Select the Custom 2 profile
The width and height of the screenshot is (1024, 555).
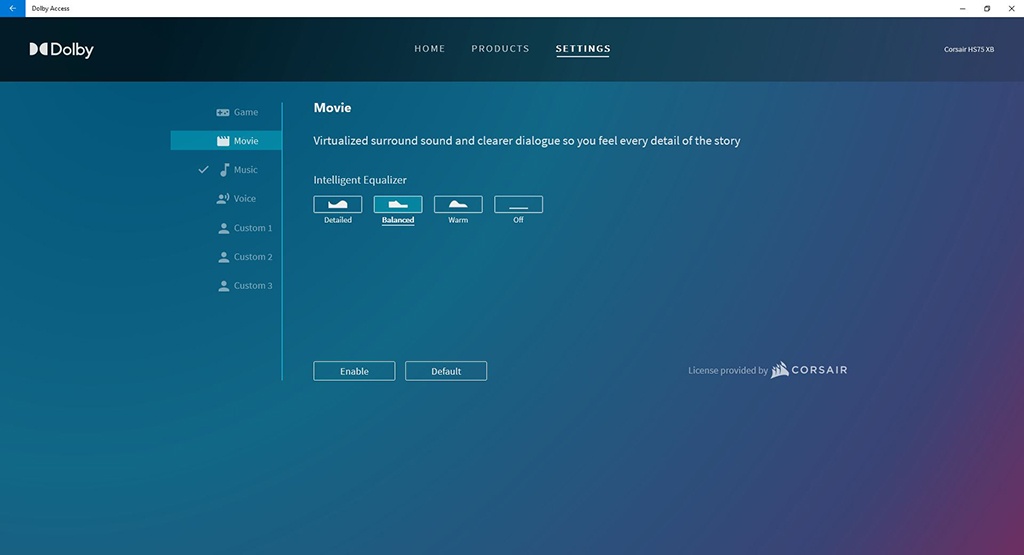pyautogui.click(x=226, y=257)
